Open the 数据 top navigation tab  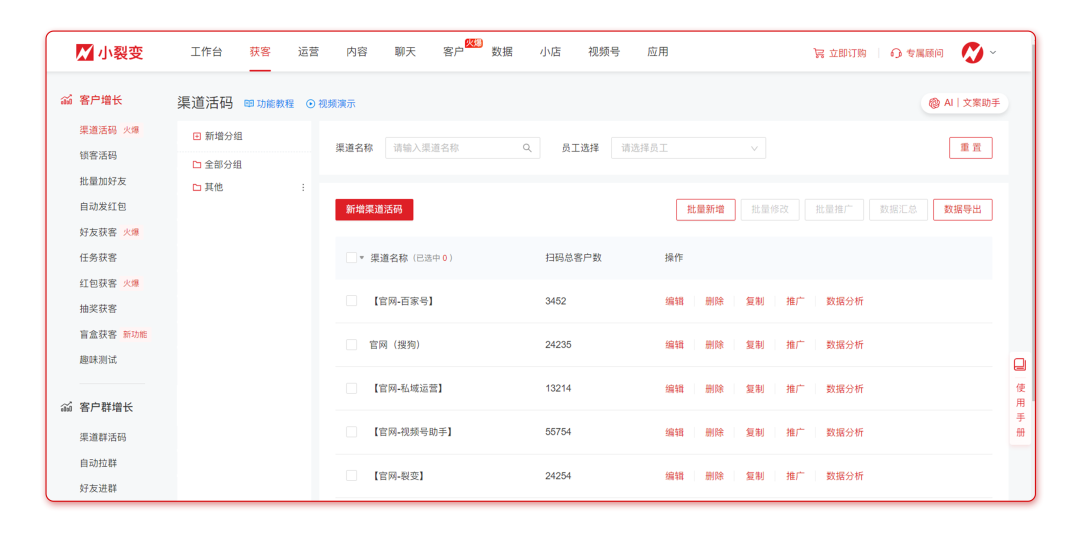coord(502,52)
